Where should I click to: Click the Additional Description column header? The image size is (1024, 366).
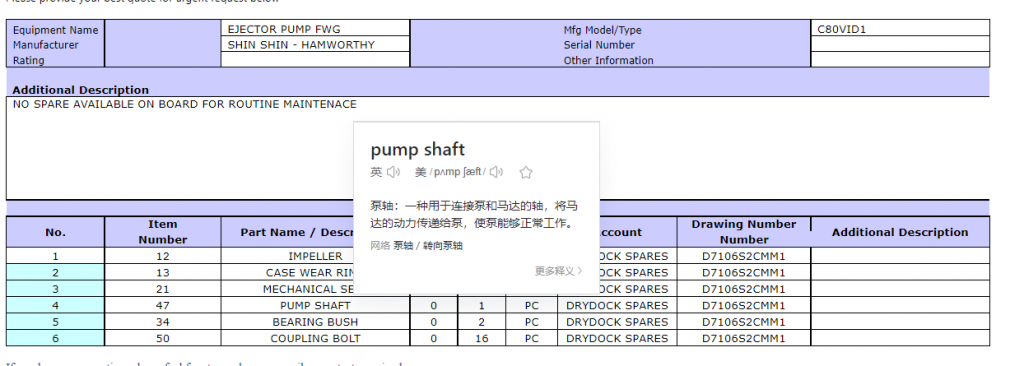(900, 232)
